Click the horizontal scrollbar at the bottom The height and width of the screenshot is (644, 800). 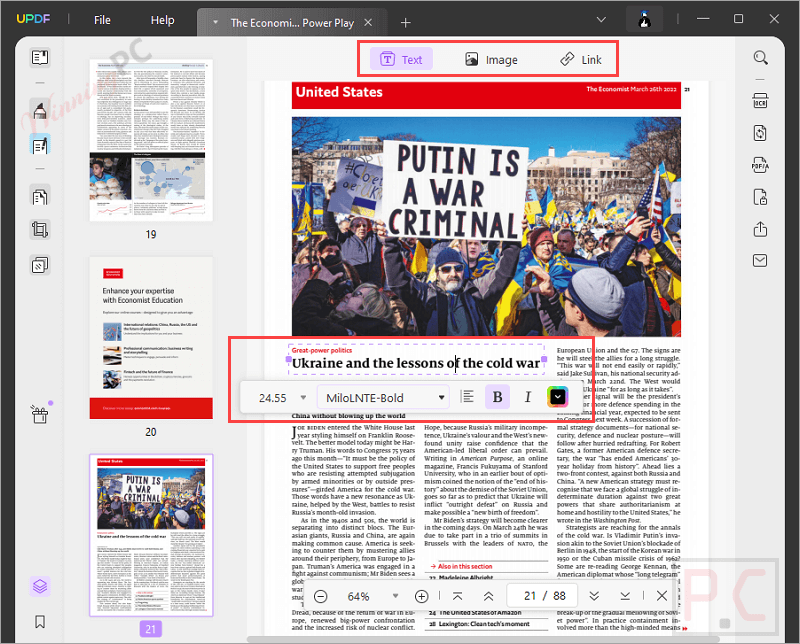tap(483, 639)
